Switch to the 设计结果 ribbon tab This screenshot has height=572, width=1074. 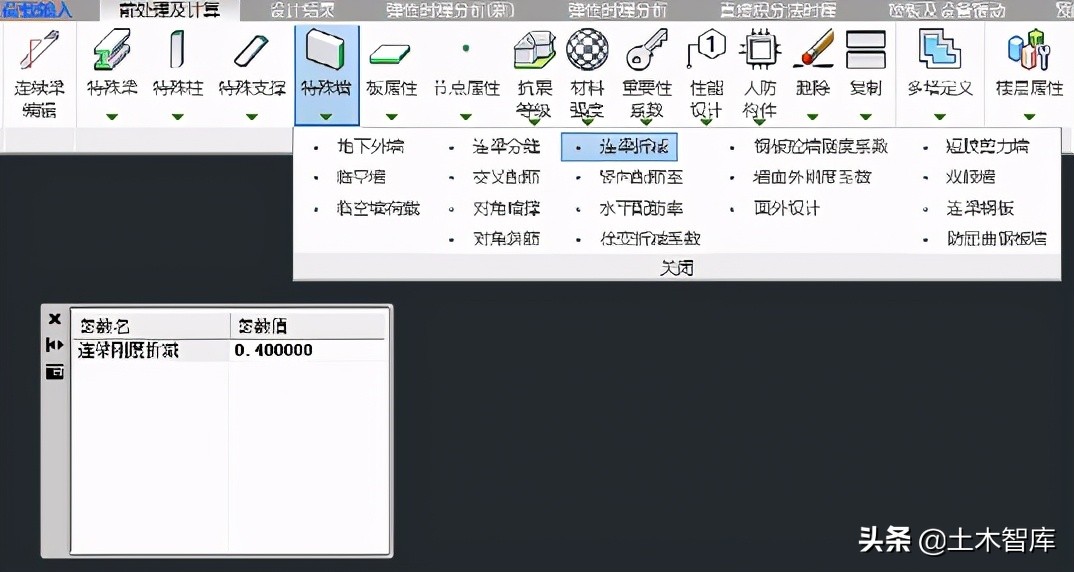tap(302, 11)
